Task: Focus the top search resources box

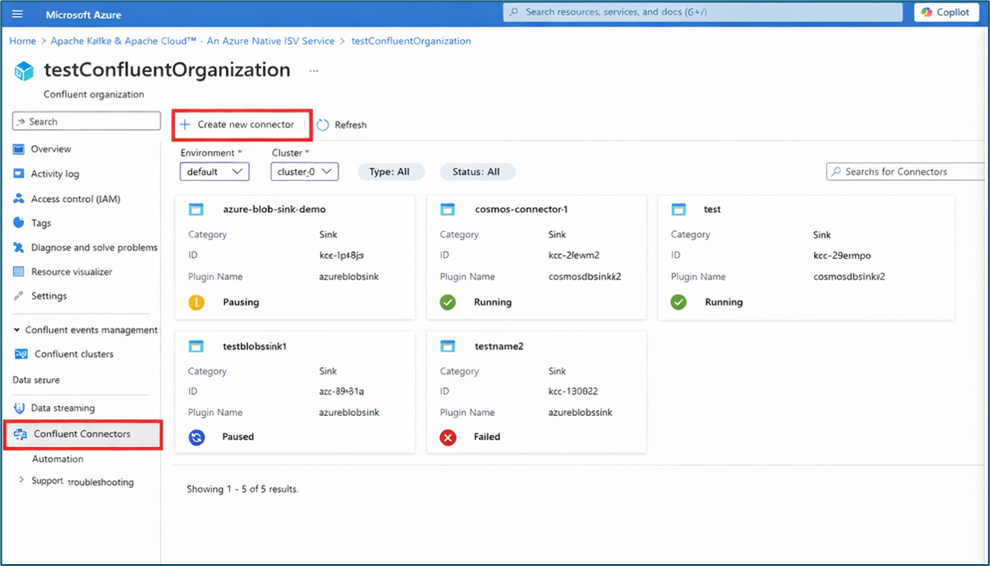Action: 703,12
